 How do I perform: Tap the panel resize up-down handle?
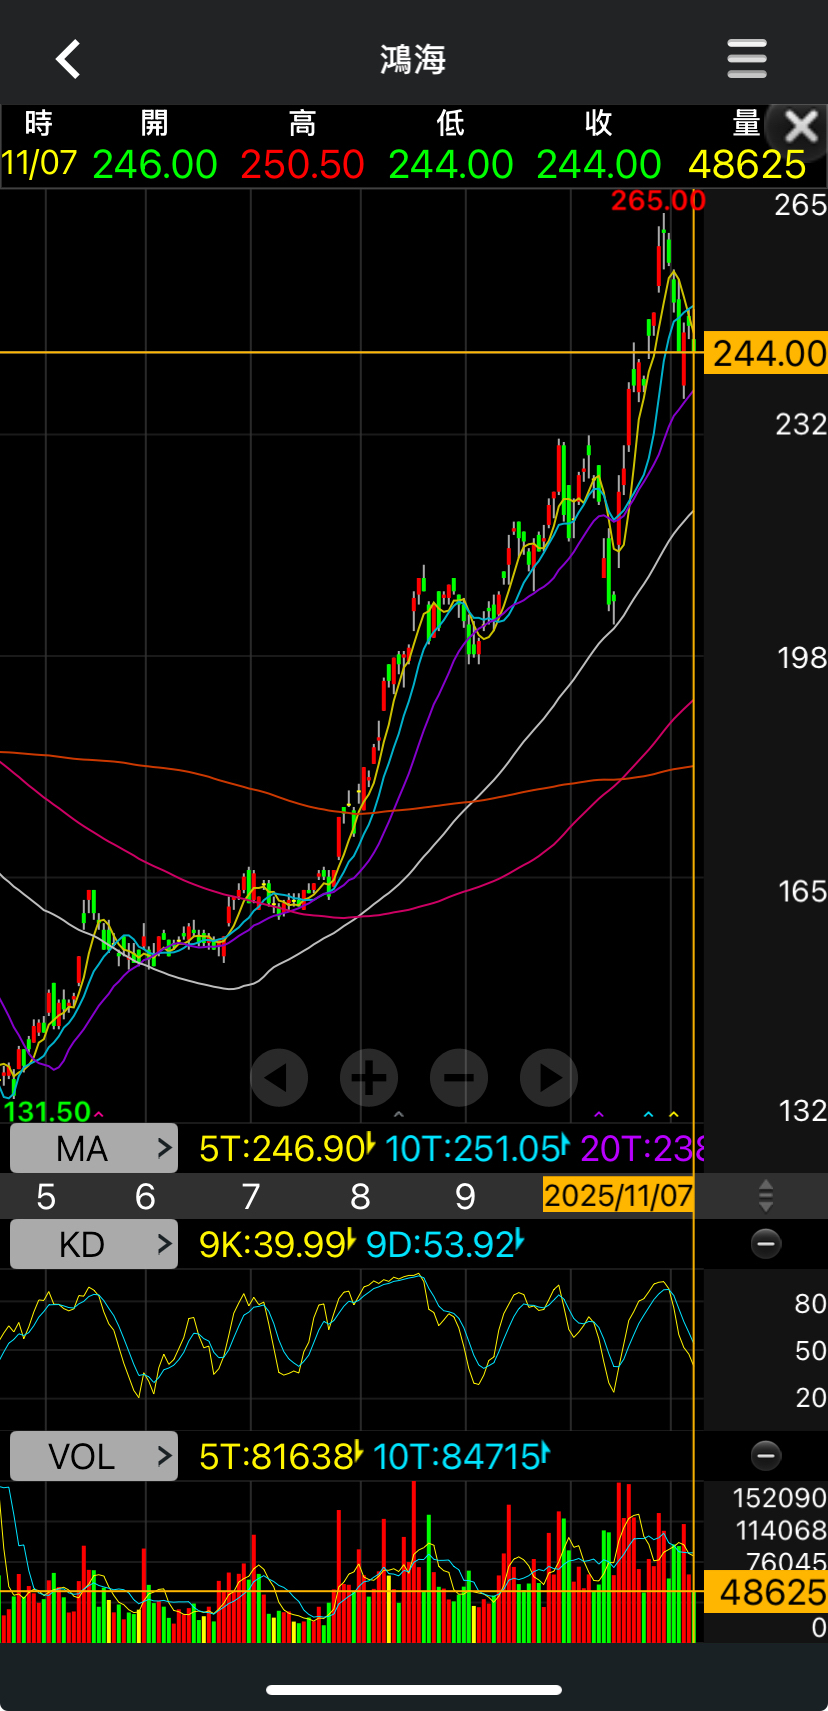point(766,1196)
